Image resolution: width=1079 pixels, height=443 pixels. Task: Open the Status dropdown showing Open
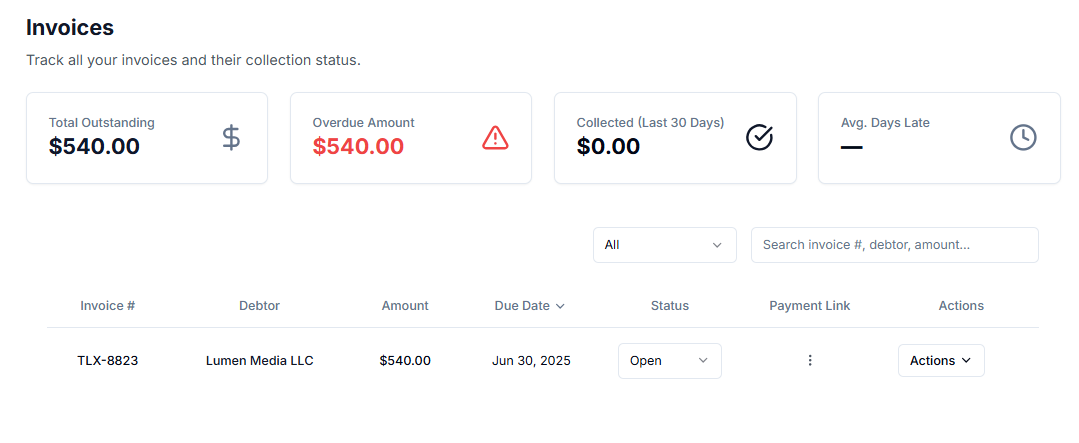tap(669, 360)
